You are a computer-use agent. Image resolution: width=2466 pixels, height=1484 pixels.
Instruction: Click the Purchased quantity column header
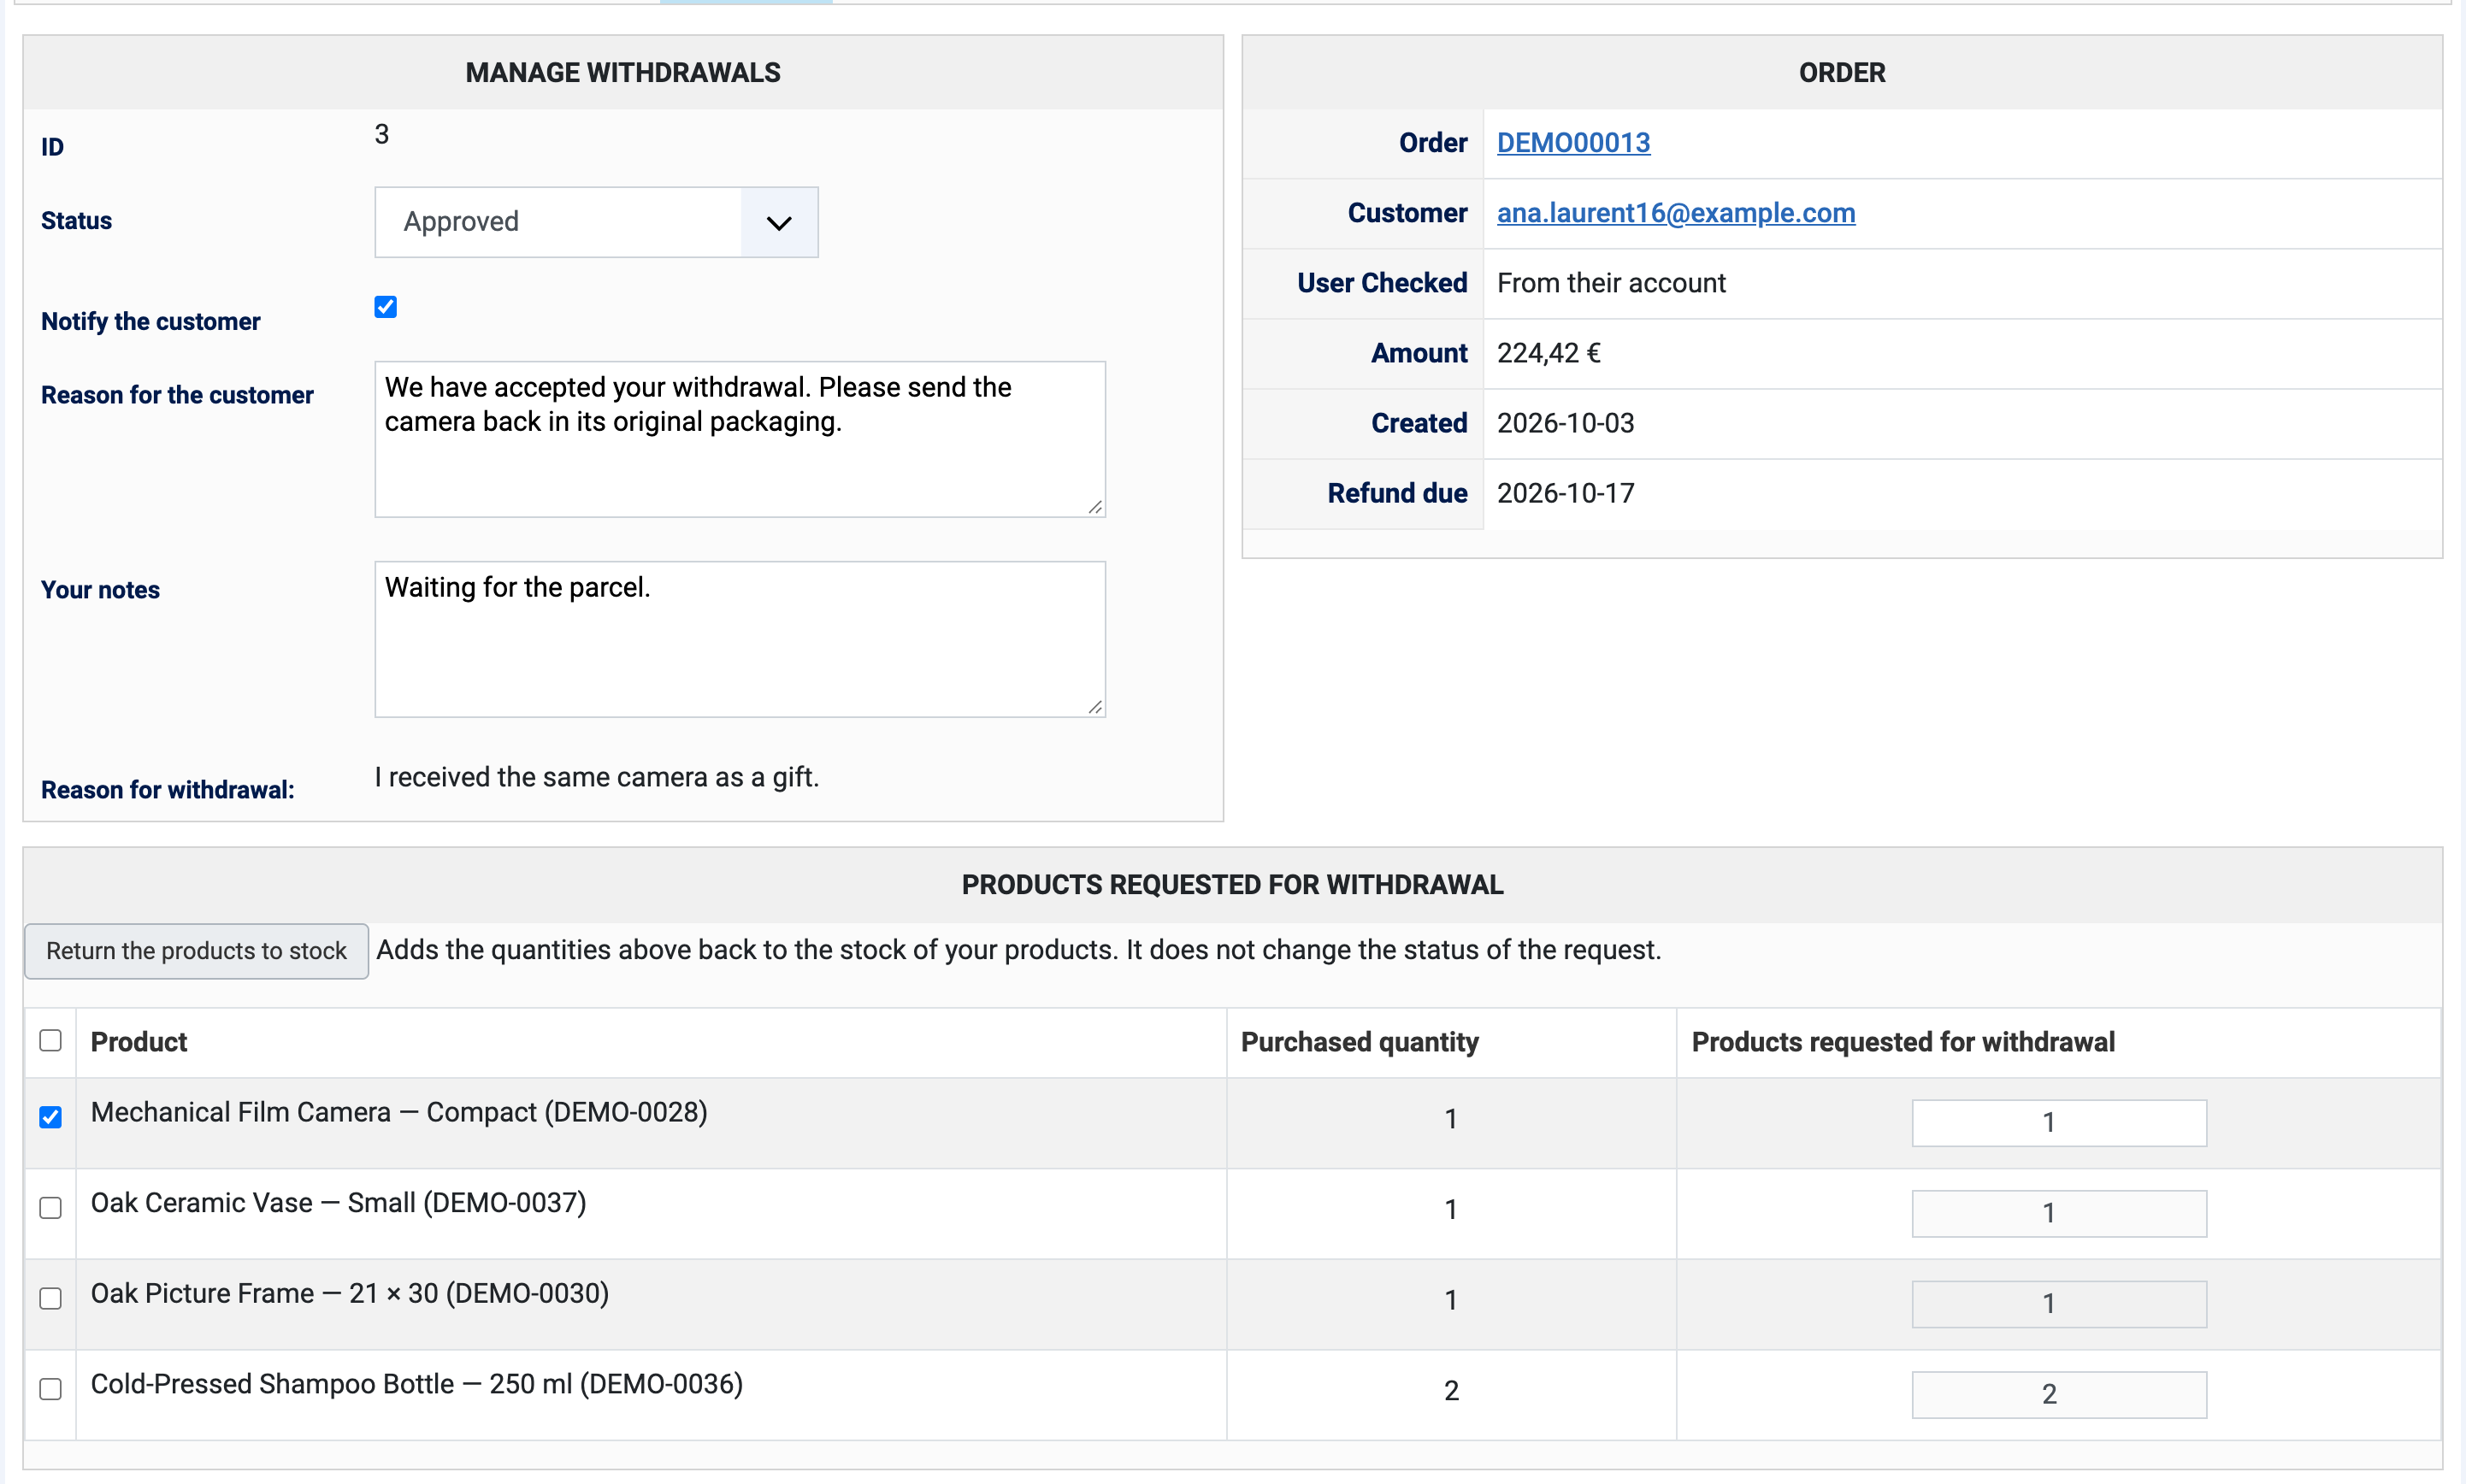click(1360, 1042)
